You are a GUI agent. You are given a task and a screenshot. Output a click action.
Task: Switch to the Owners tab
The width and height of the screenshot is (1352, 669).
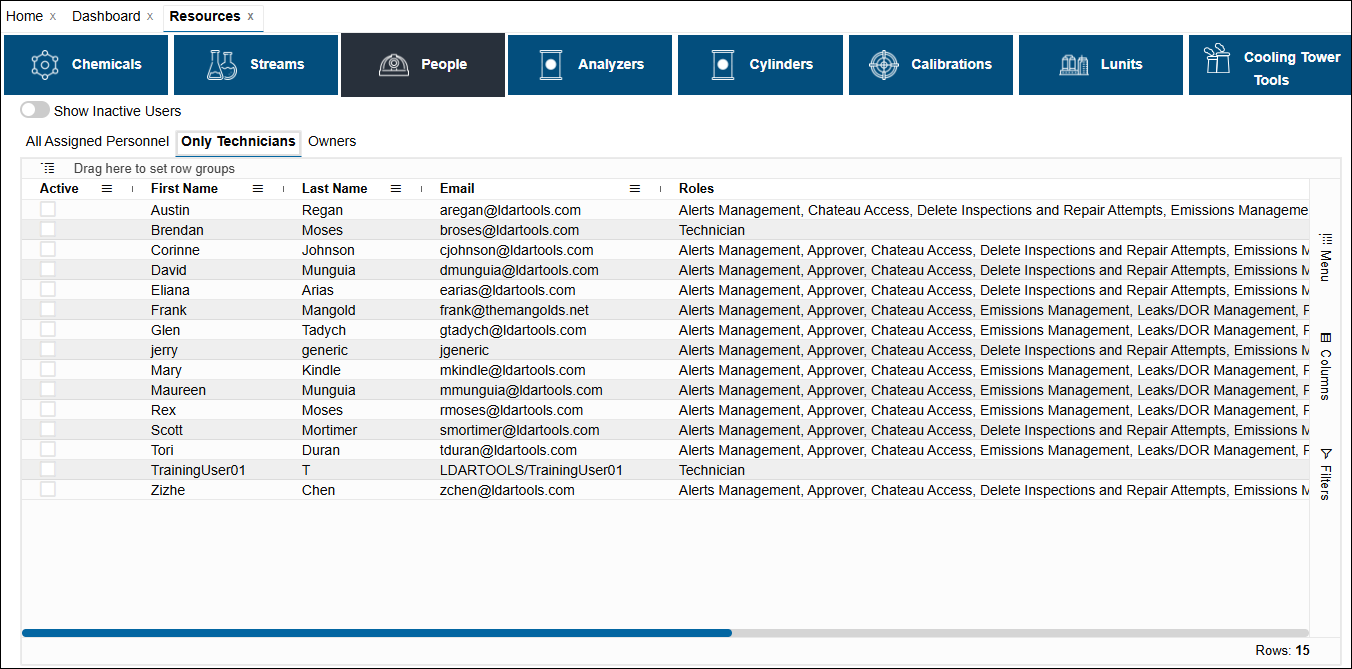point(332,141)
